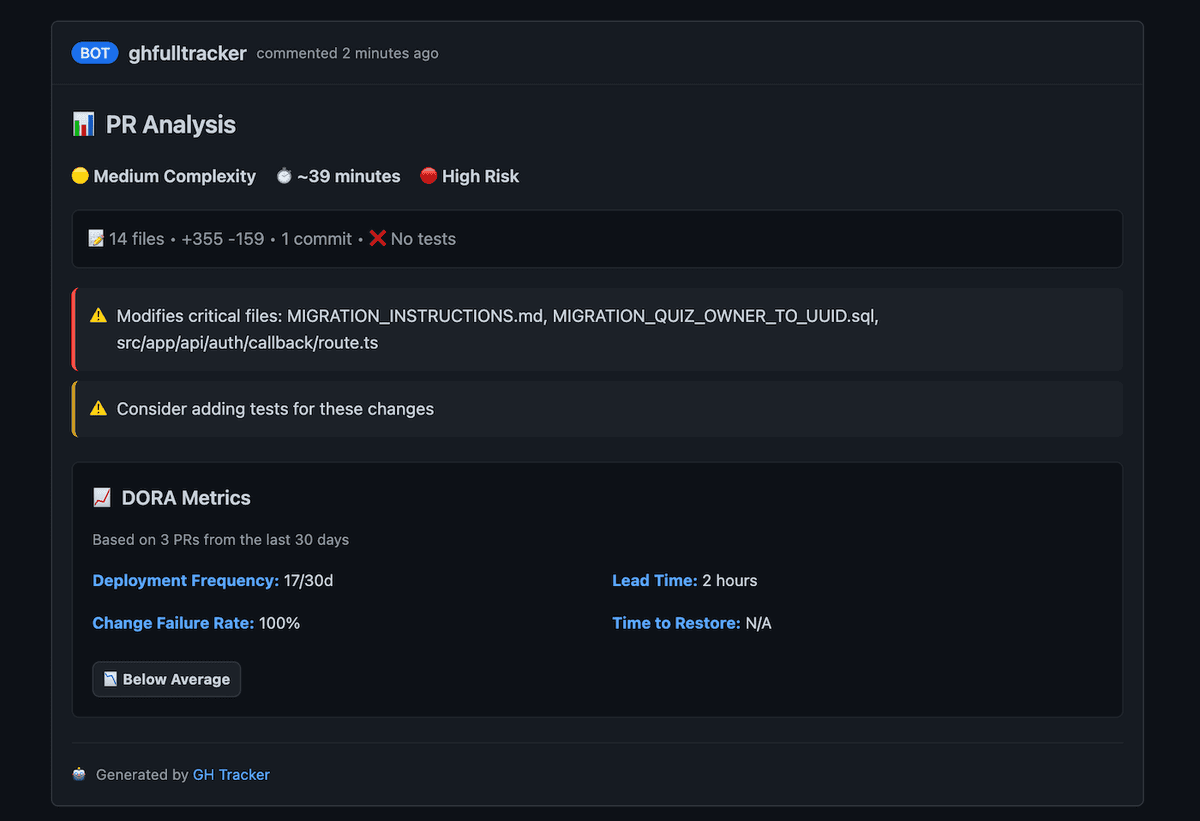Select the BOT badge label
Image resolution: width=1200 pixels, height=821 pixels.
(94, 53)
